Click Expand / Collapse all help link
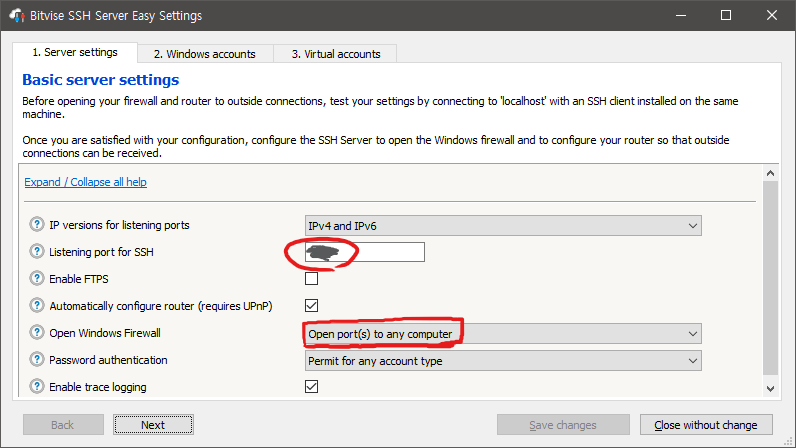This screenshot has width=796, height=448. tap(85, 182)
